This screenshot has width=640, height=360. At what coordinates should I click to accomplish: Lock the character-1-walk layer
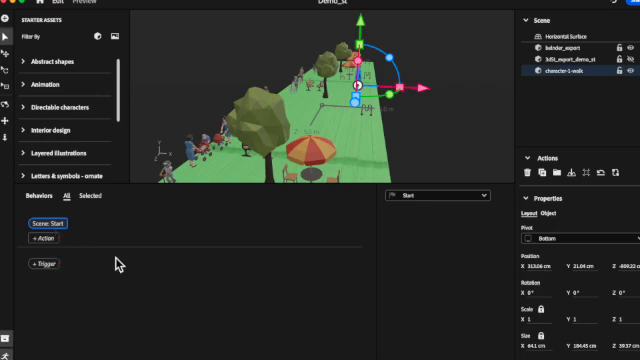619,71
